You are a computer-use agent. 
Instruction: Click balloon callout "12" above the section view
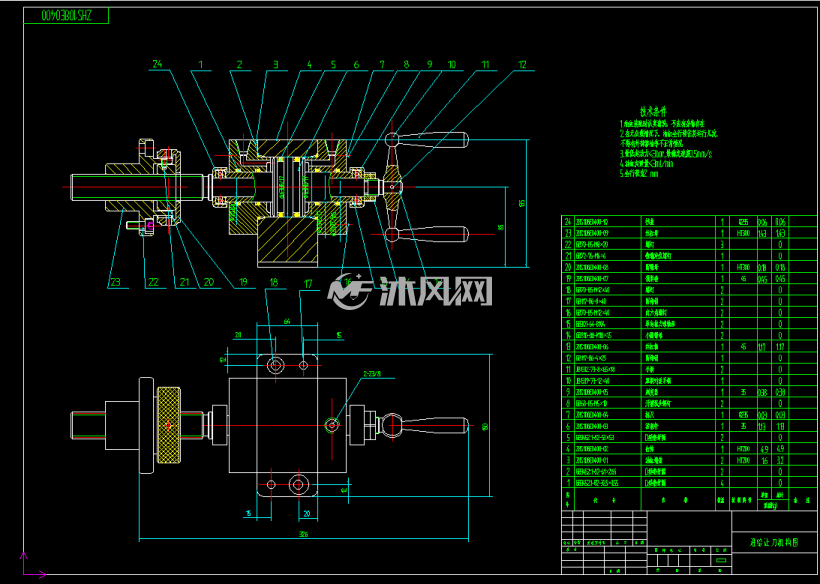click(522, 65)
